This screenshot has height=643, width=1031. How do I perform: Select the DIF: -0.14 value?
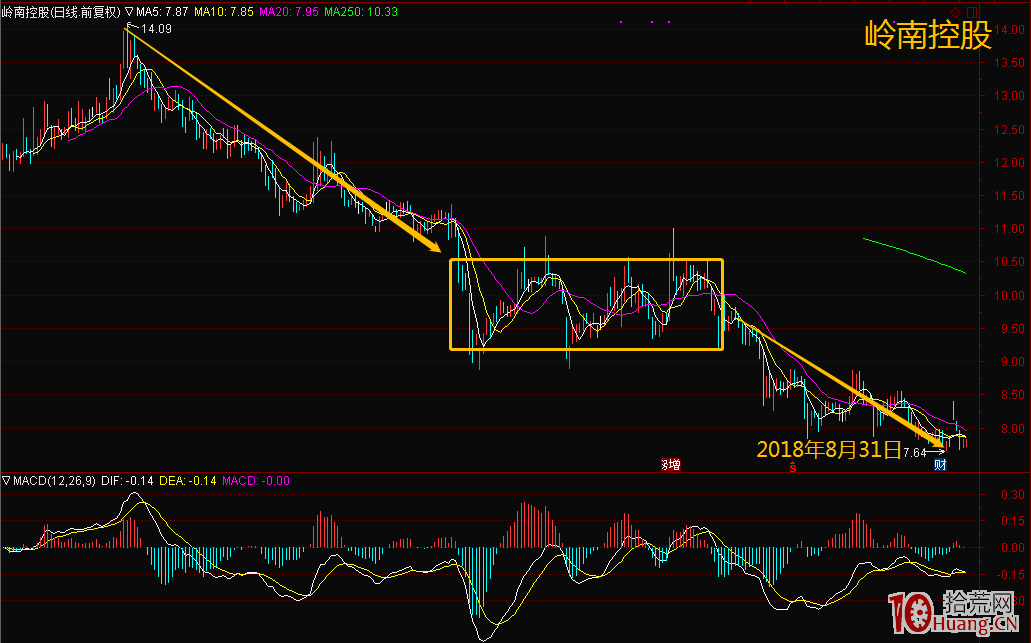[x=127, y=481]
